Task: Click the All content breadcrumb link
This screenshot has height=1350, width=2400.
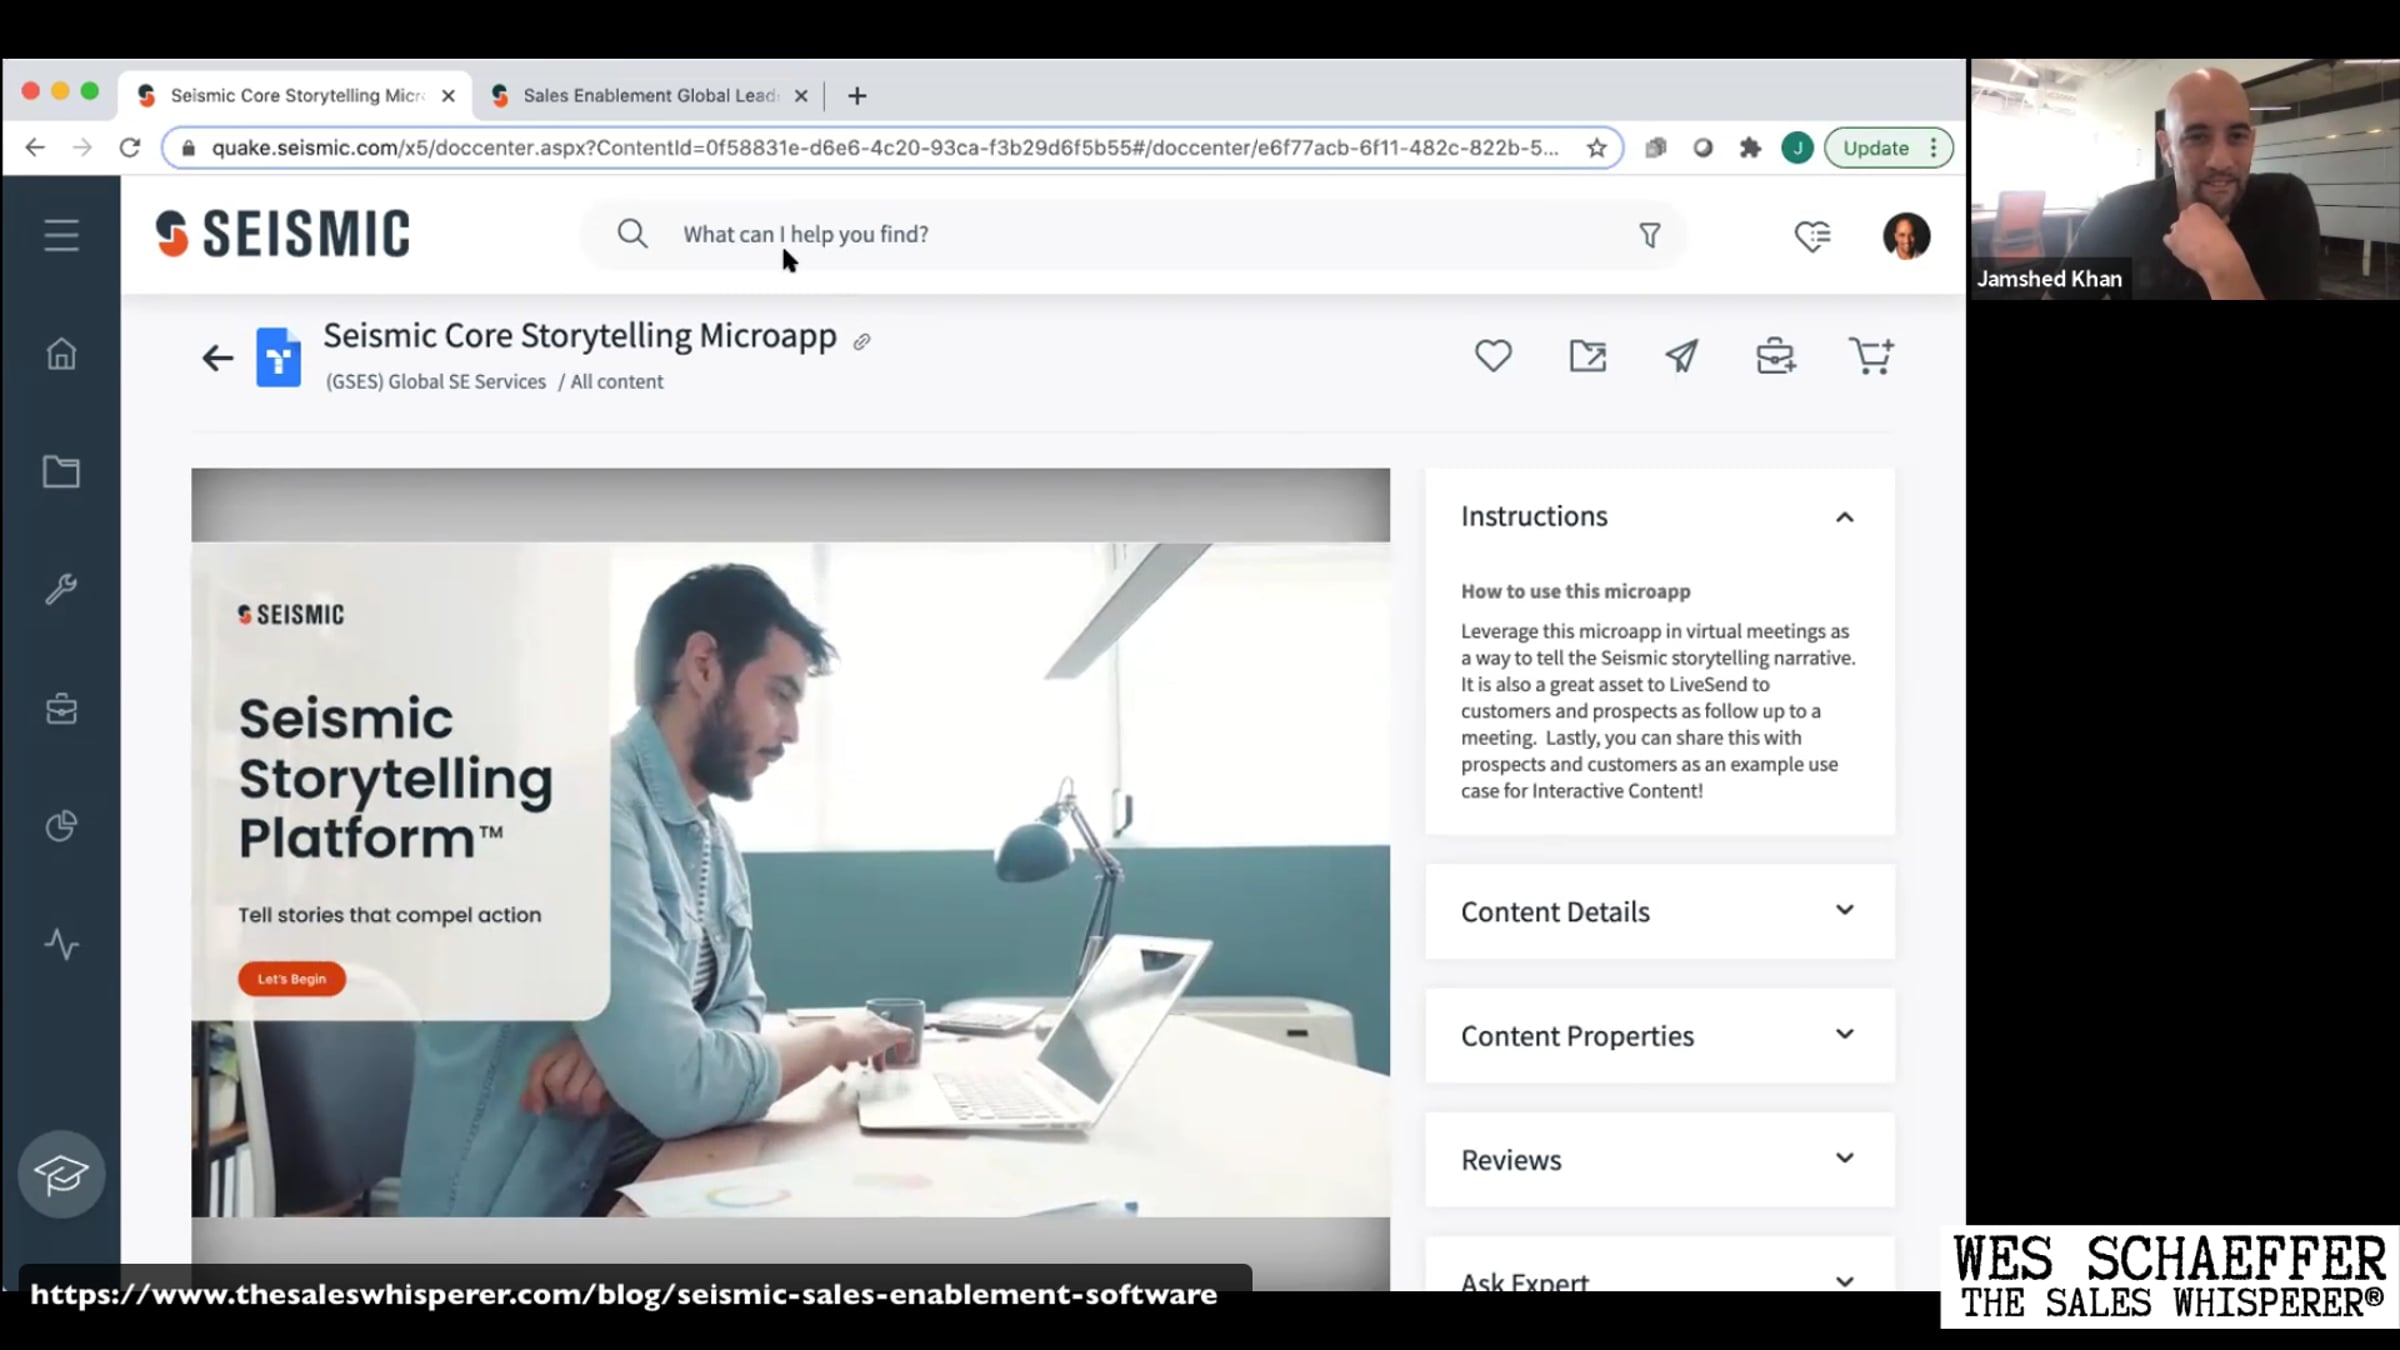Action: (616, 382)
